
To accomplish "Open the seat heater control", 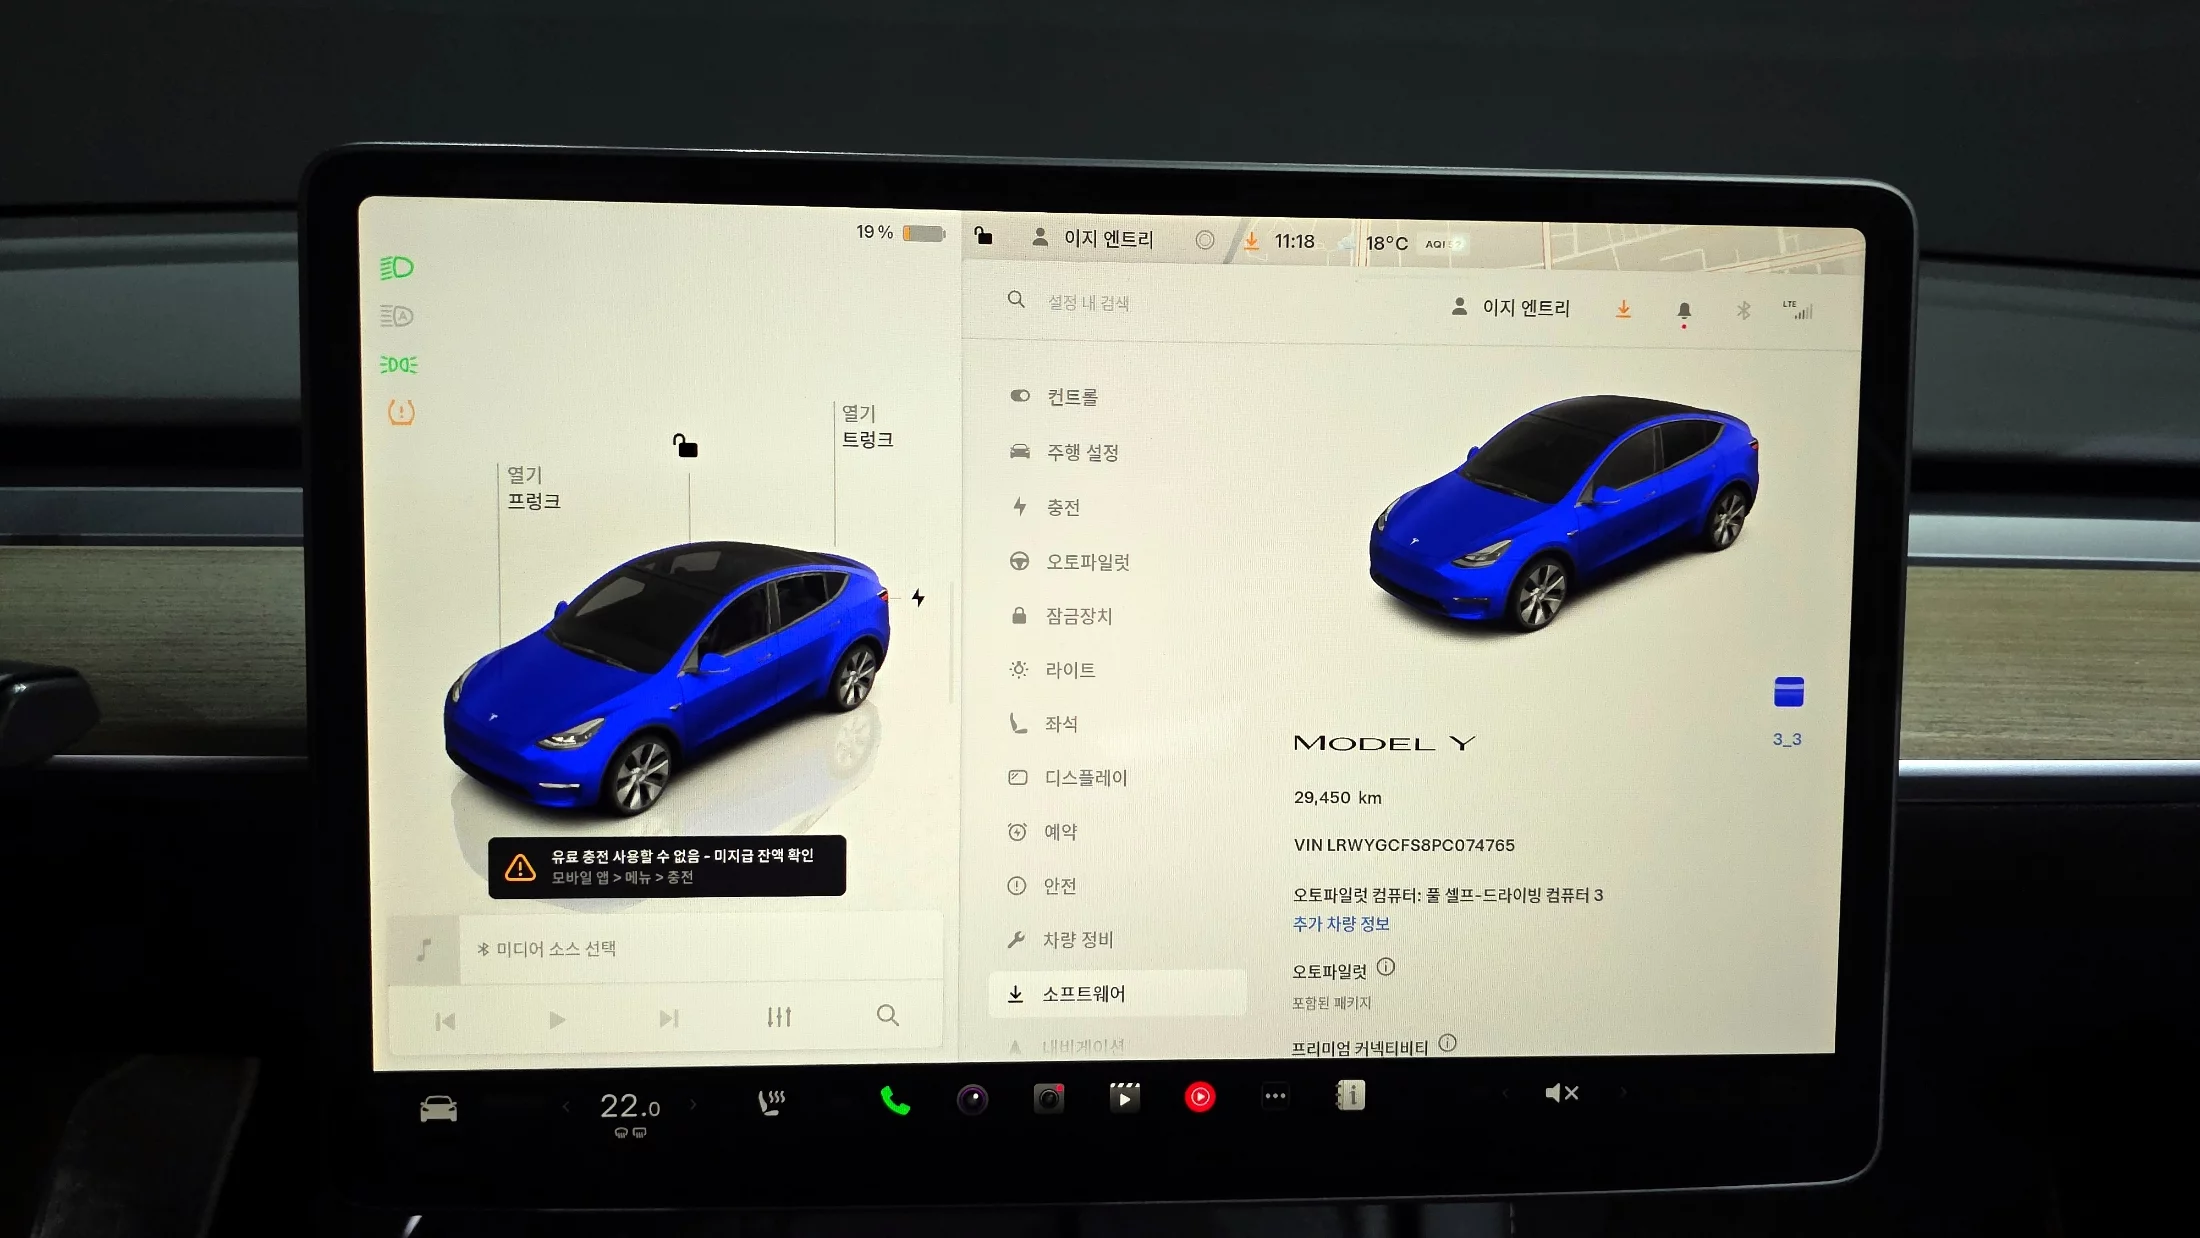I will click(771, 1103).
